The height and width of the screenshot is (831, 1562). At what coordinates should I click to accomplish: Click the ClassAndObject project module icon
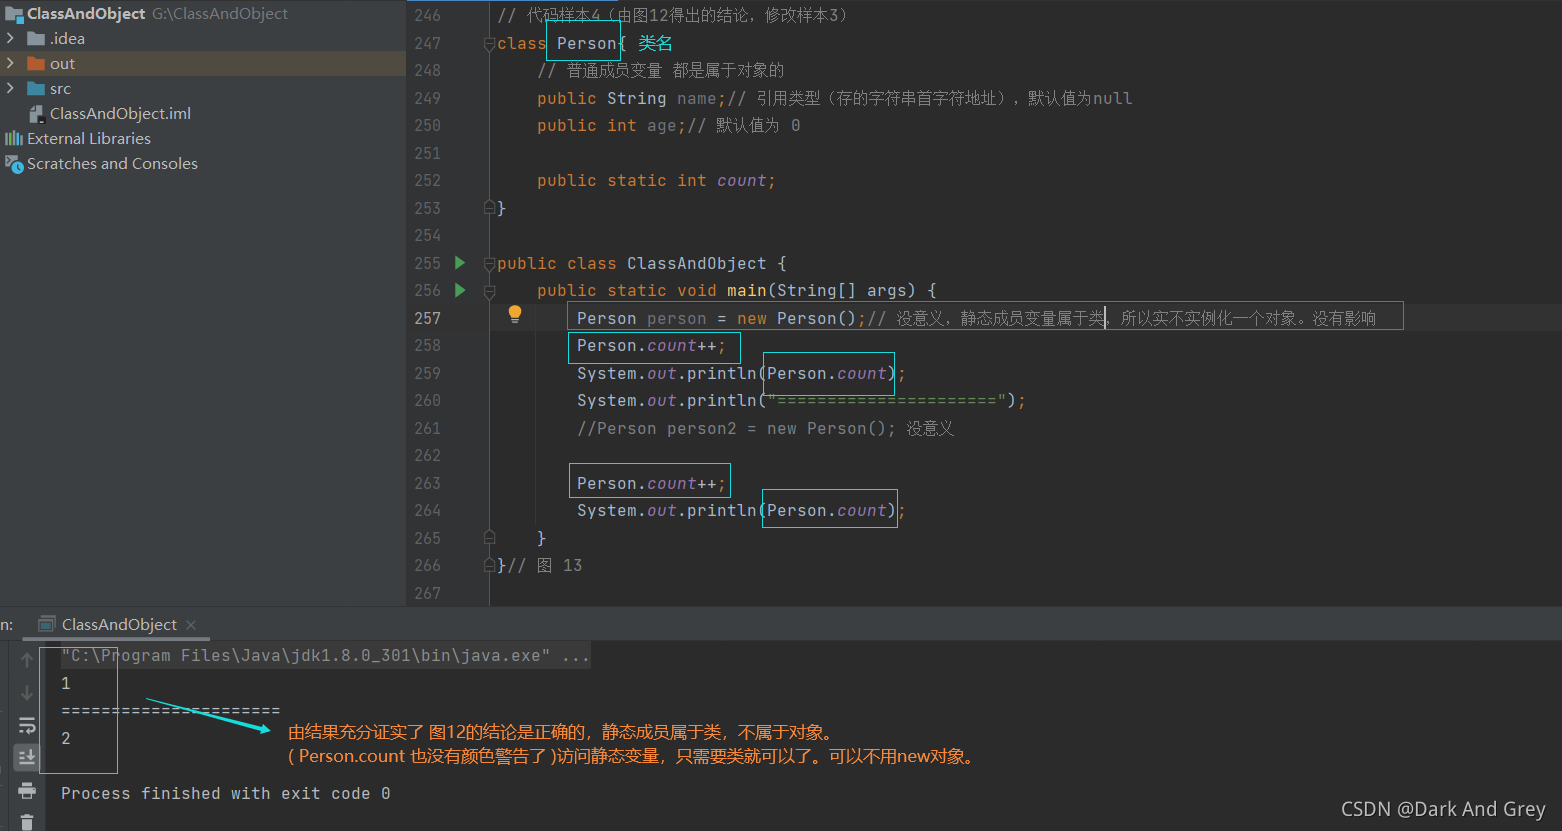(14, 14)
